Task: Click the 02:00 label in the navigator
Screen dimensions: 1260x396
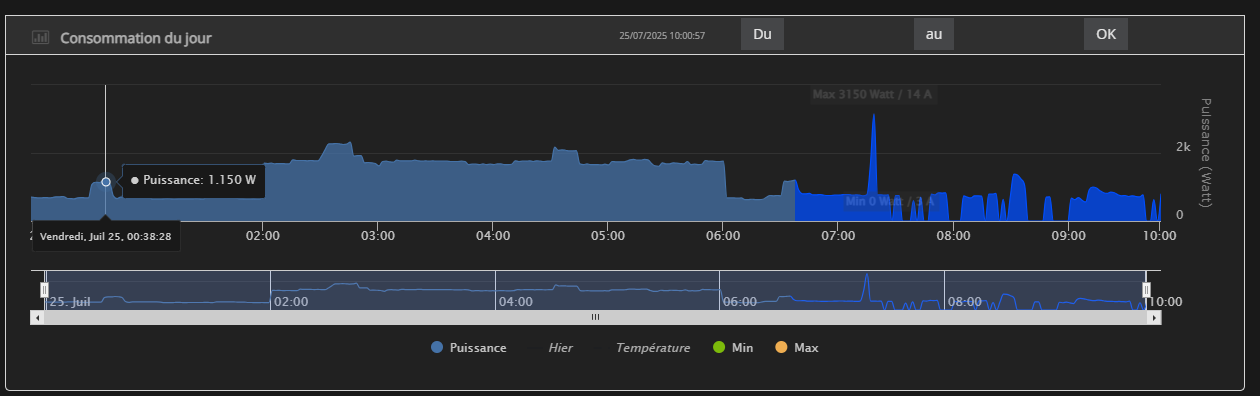Action: click(290, 301)
